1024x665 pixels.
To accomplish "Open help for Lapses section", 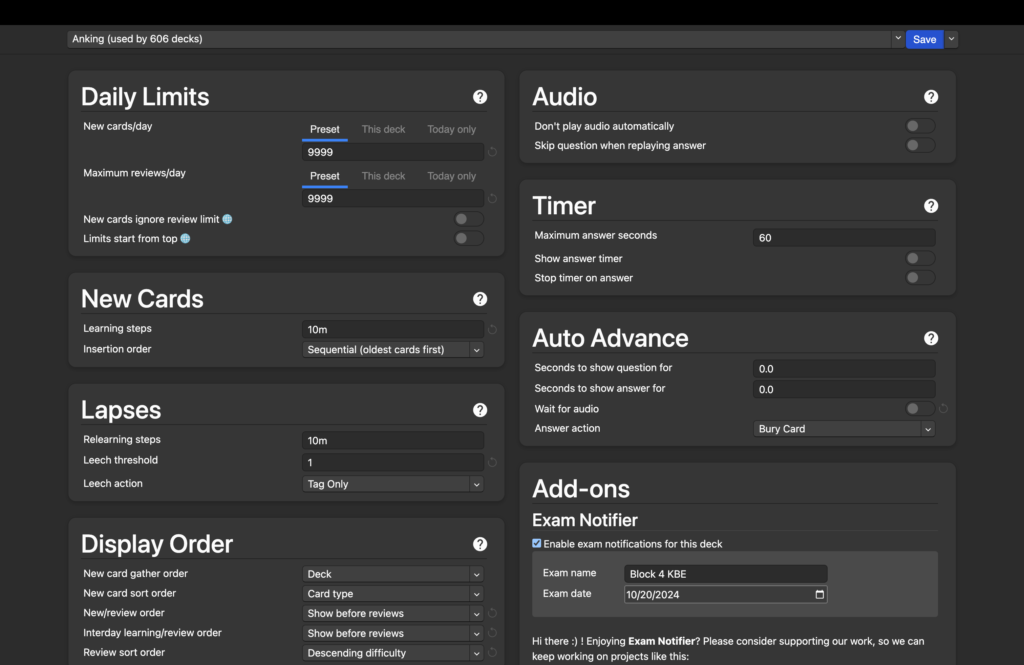I will tap(480, 410).
